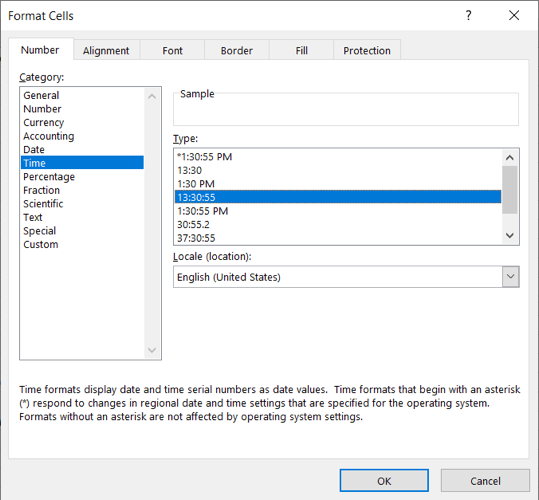This screenshot has height=500, width=539.
Task: Click the Category list scroll down arrow
Action: point(152,350)
